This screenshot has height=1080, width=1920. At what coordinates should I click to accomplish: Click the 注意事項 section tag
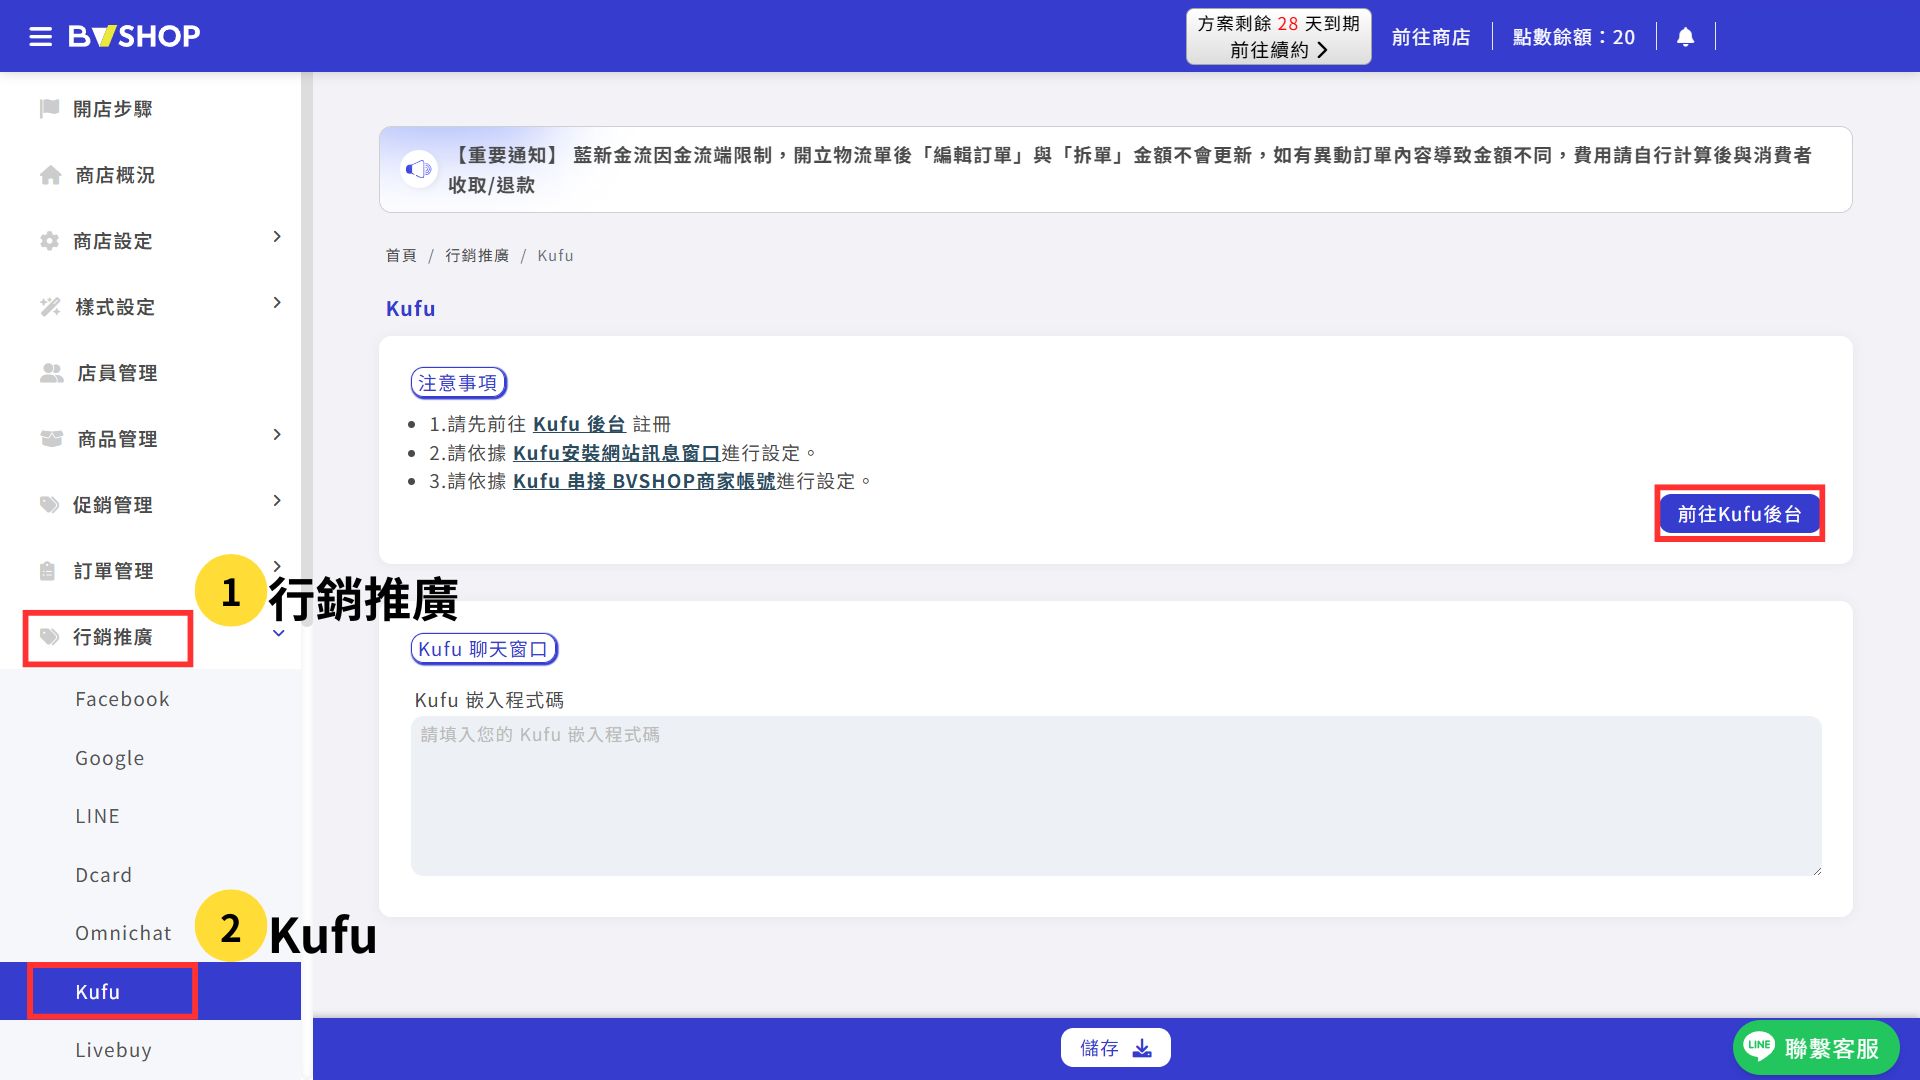click(458, 383)
